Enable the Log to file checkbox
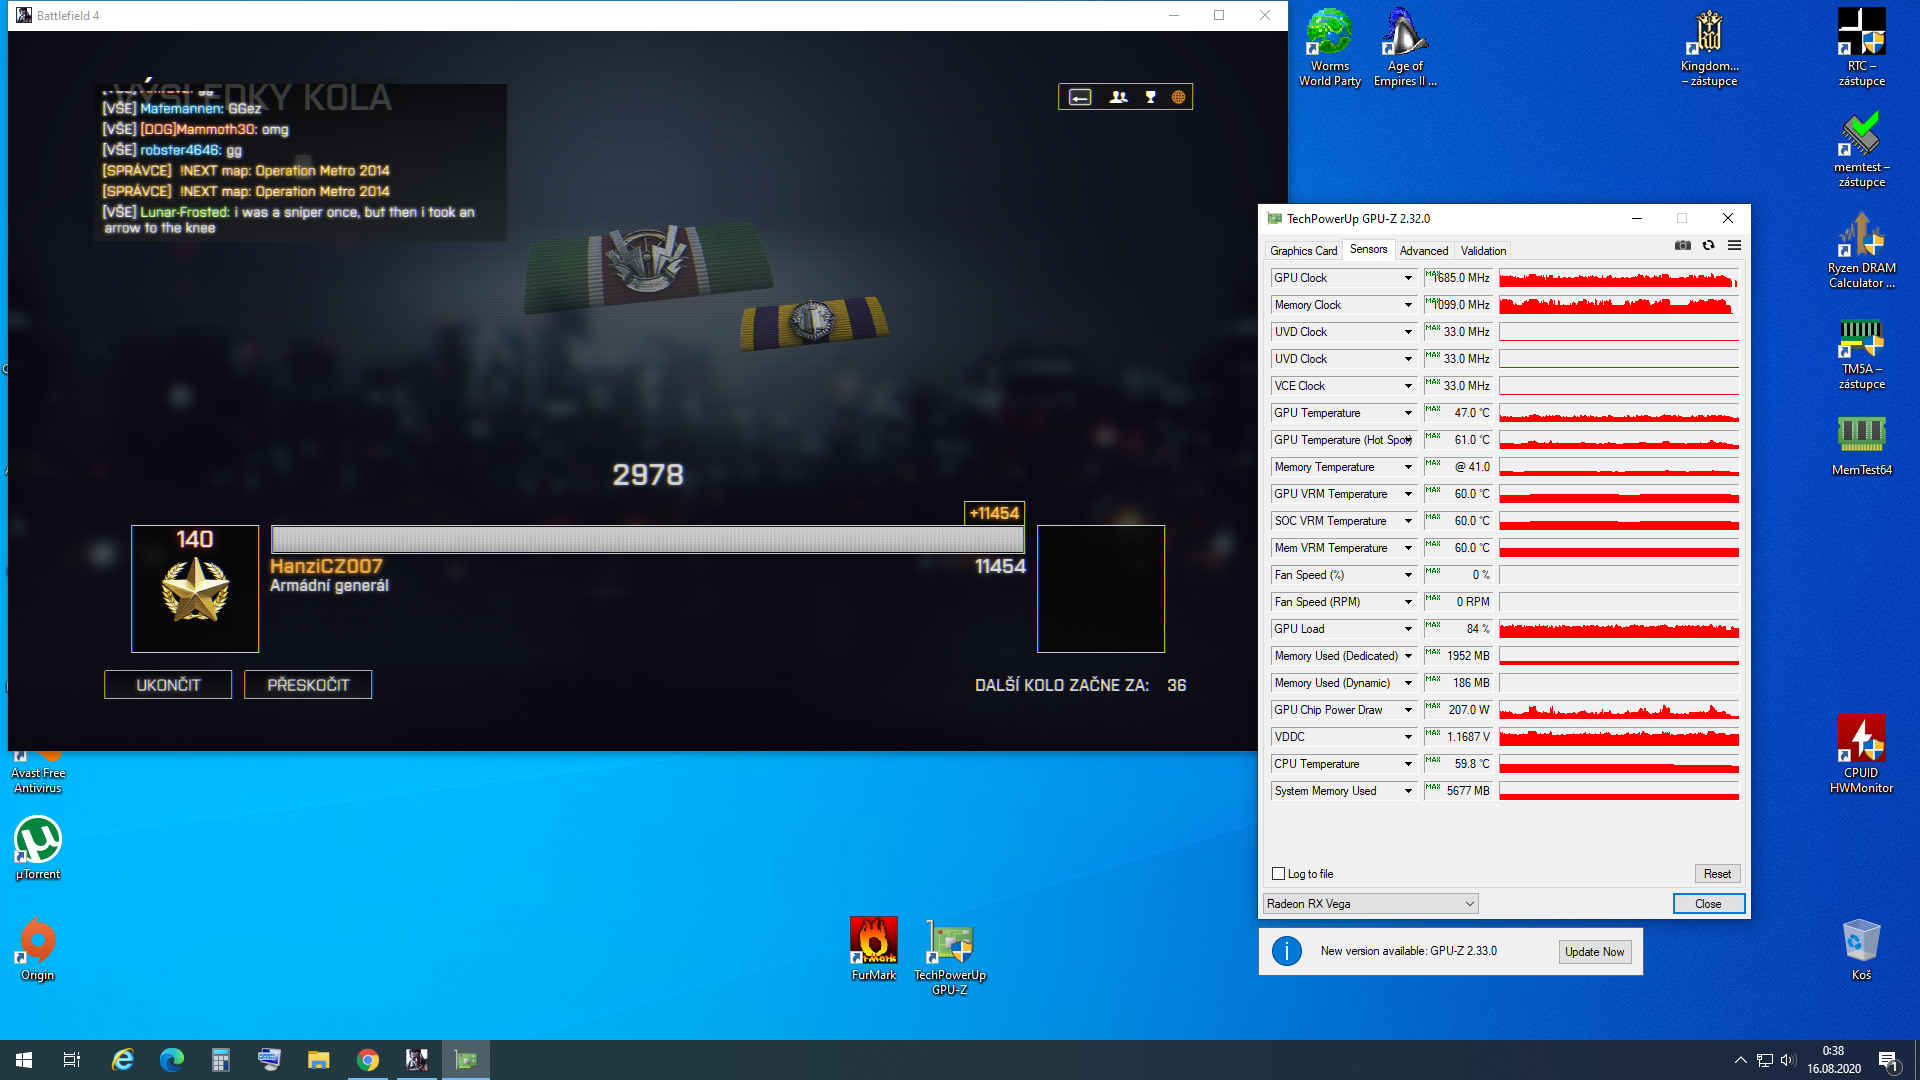 coord(1278,874)
